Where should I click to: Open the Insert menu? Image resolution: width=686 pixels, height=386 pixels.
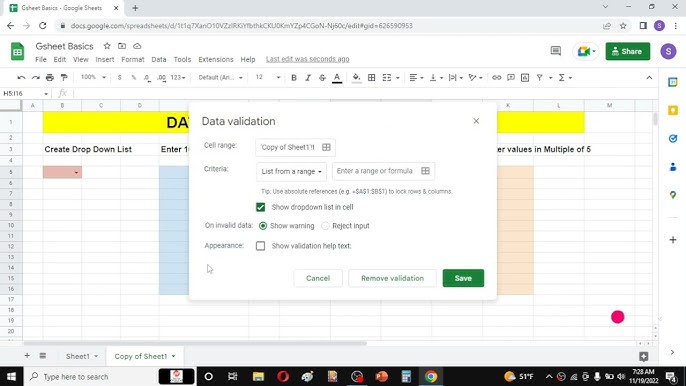[105, 59]
